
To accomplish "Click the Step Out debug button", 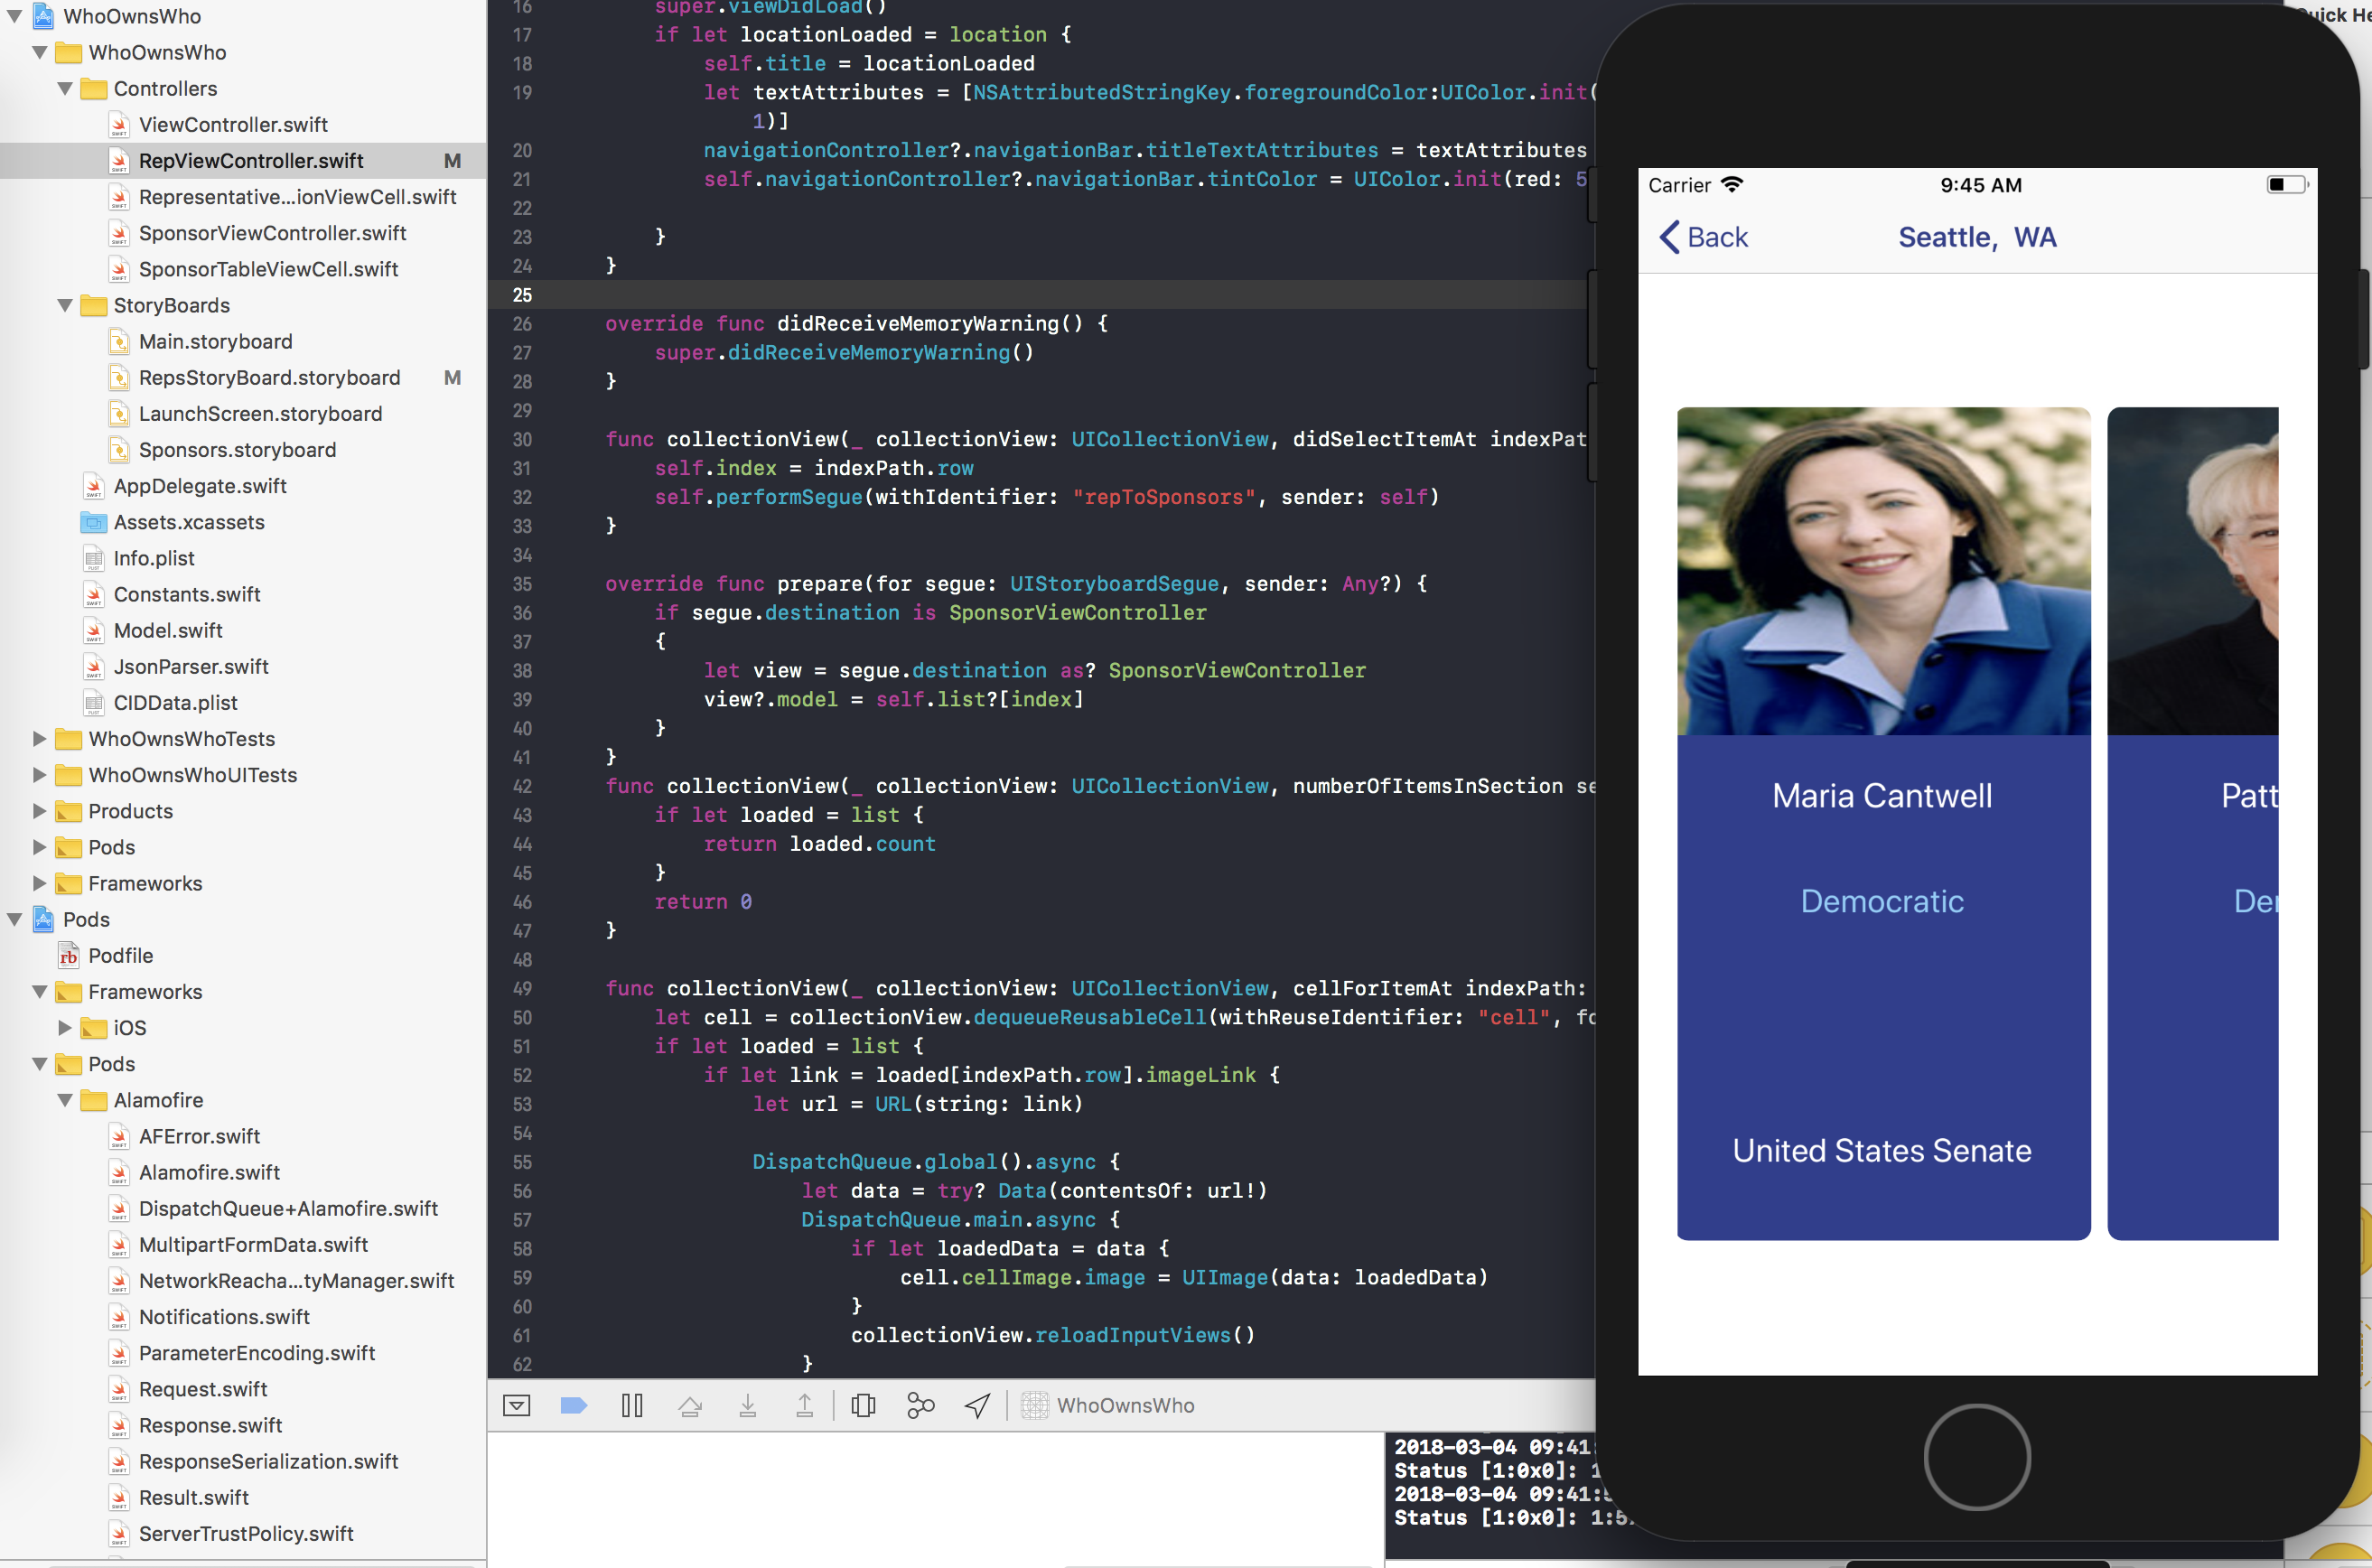I will pyautogui.click(x=804, y=1405).
